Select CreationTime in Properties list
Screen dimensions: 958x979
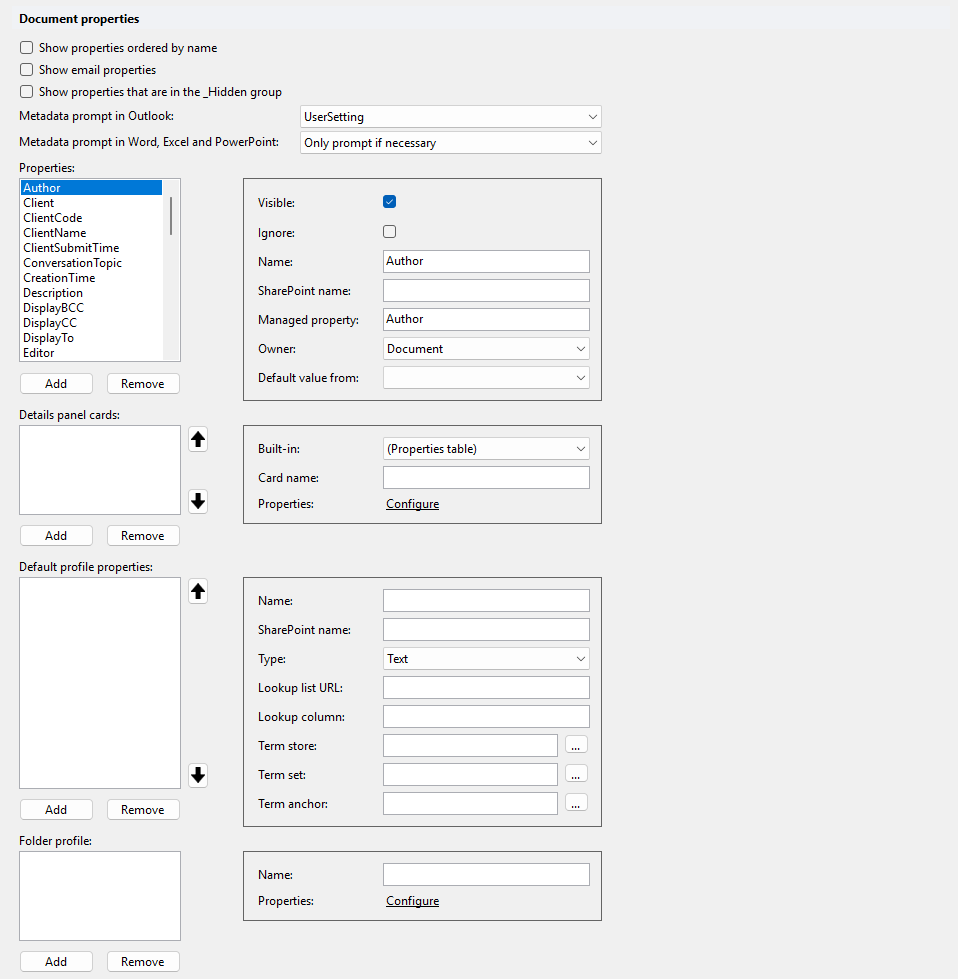pyautogui.click(x=91, y=278)
